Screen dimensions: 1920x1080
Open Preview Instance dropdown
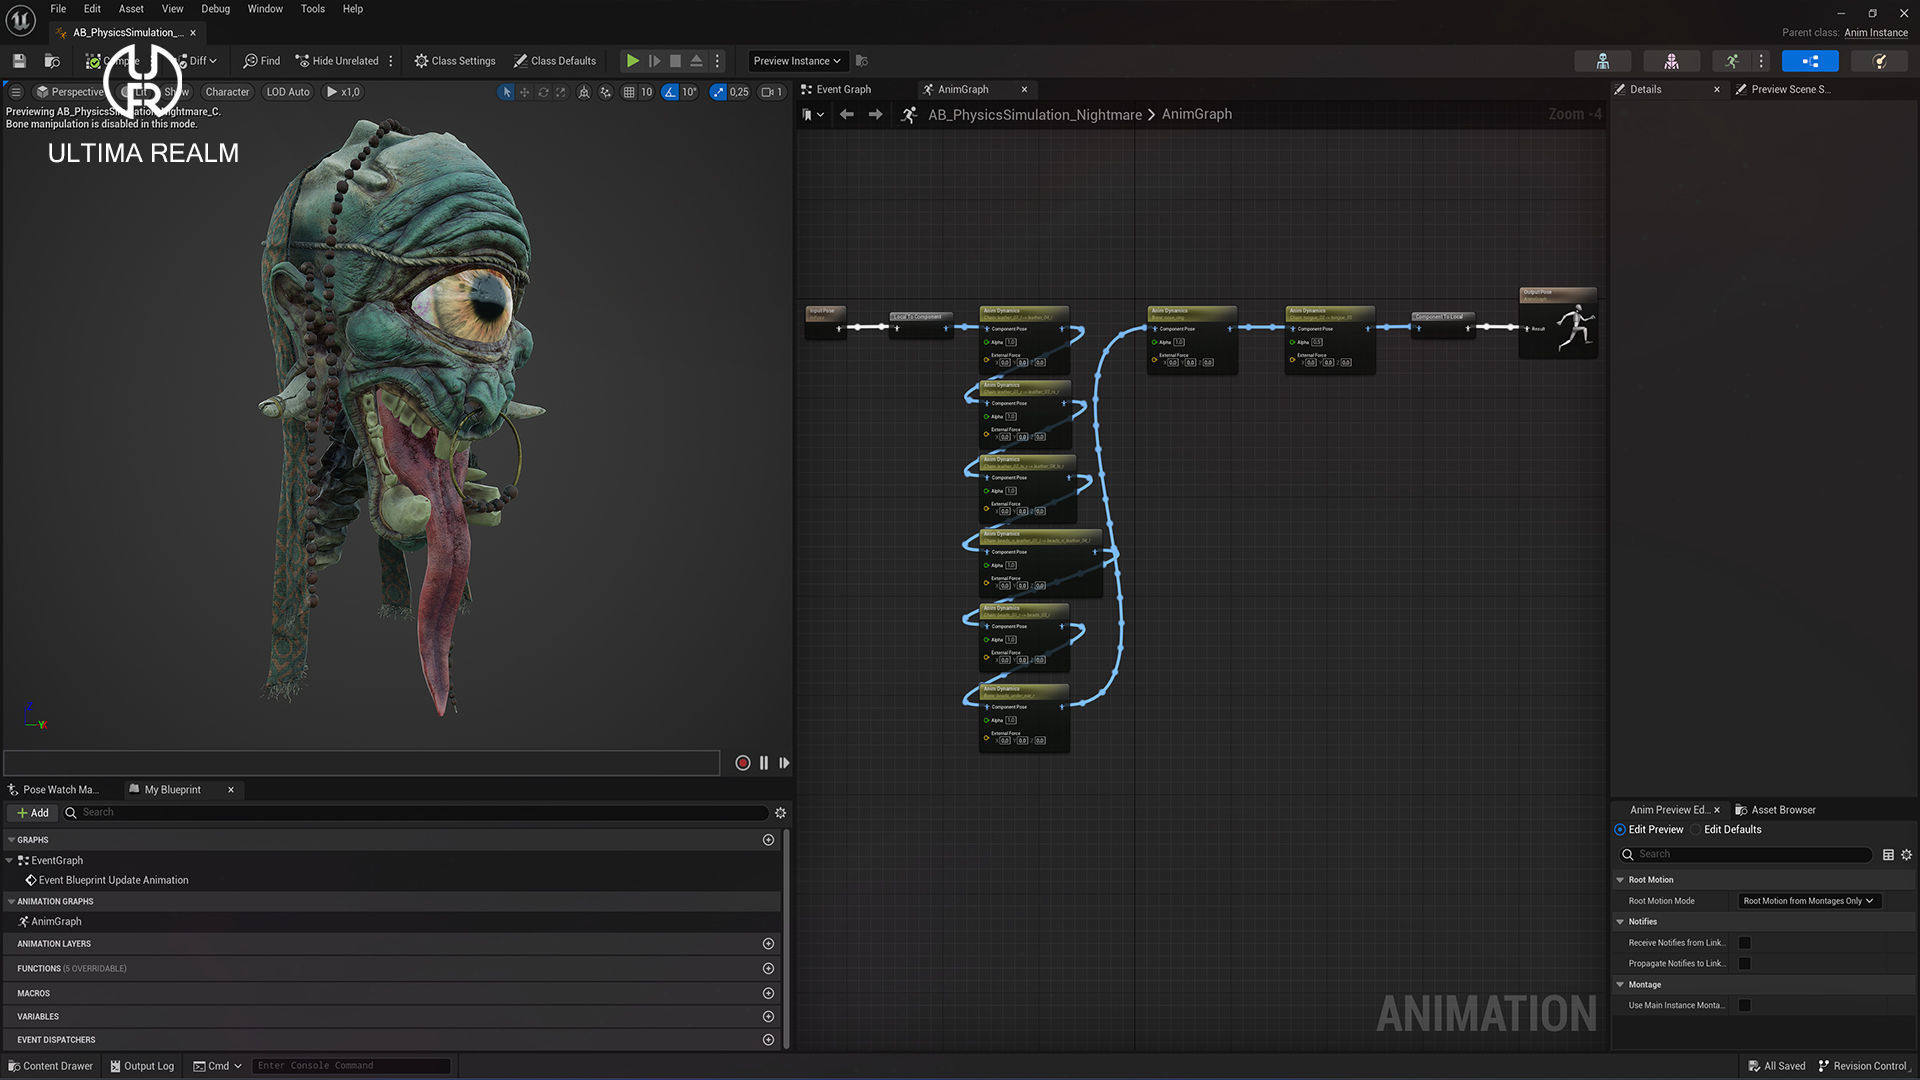pyautogui.click(x=797, y=61)
